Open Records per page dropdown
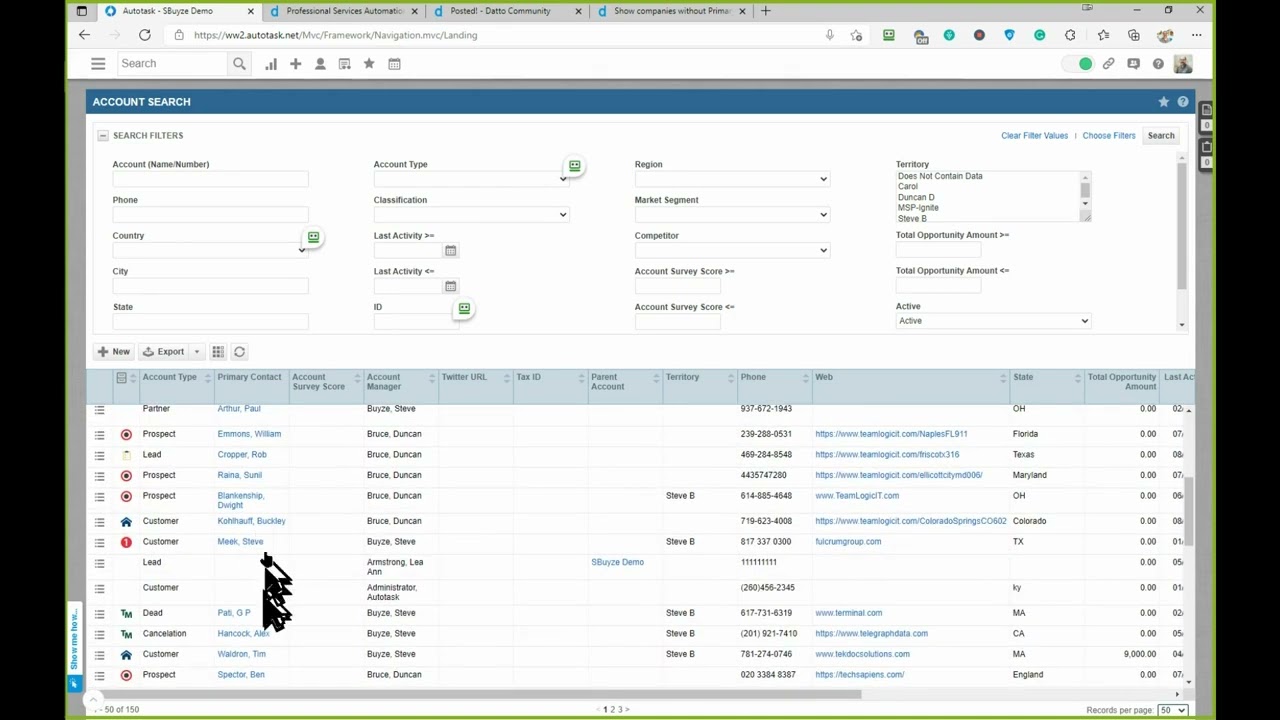Viewport: 1280px width, 720px height. click(x=1172, y=710)
